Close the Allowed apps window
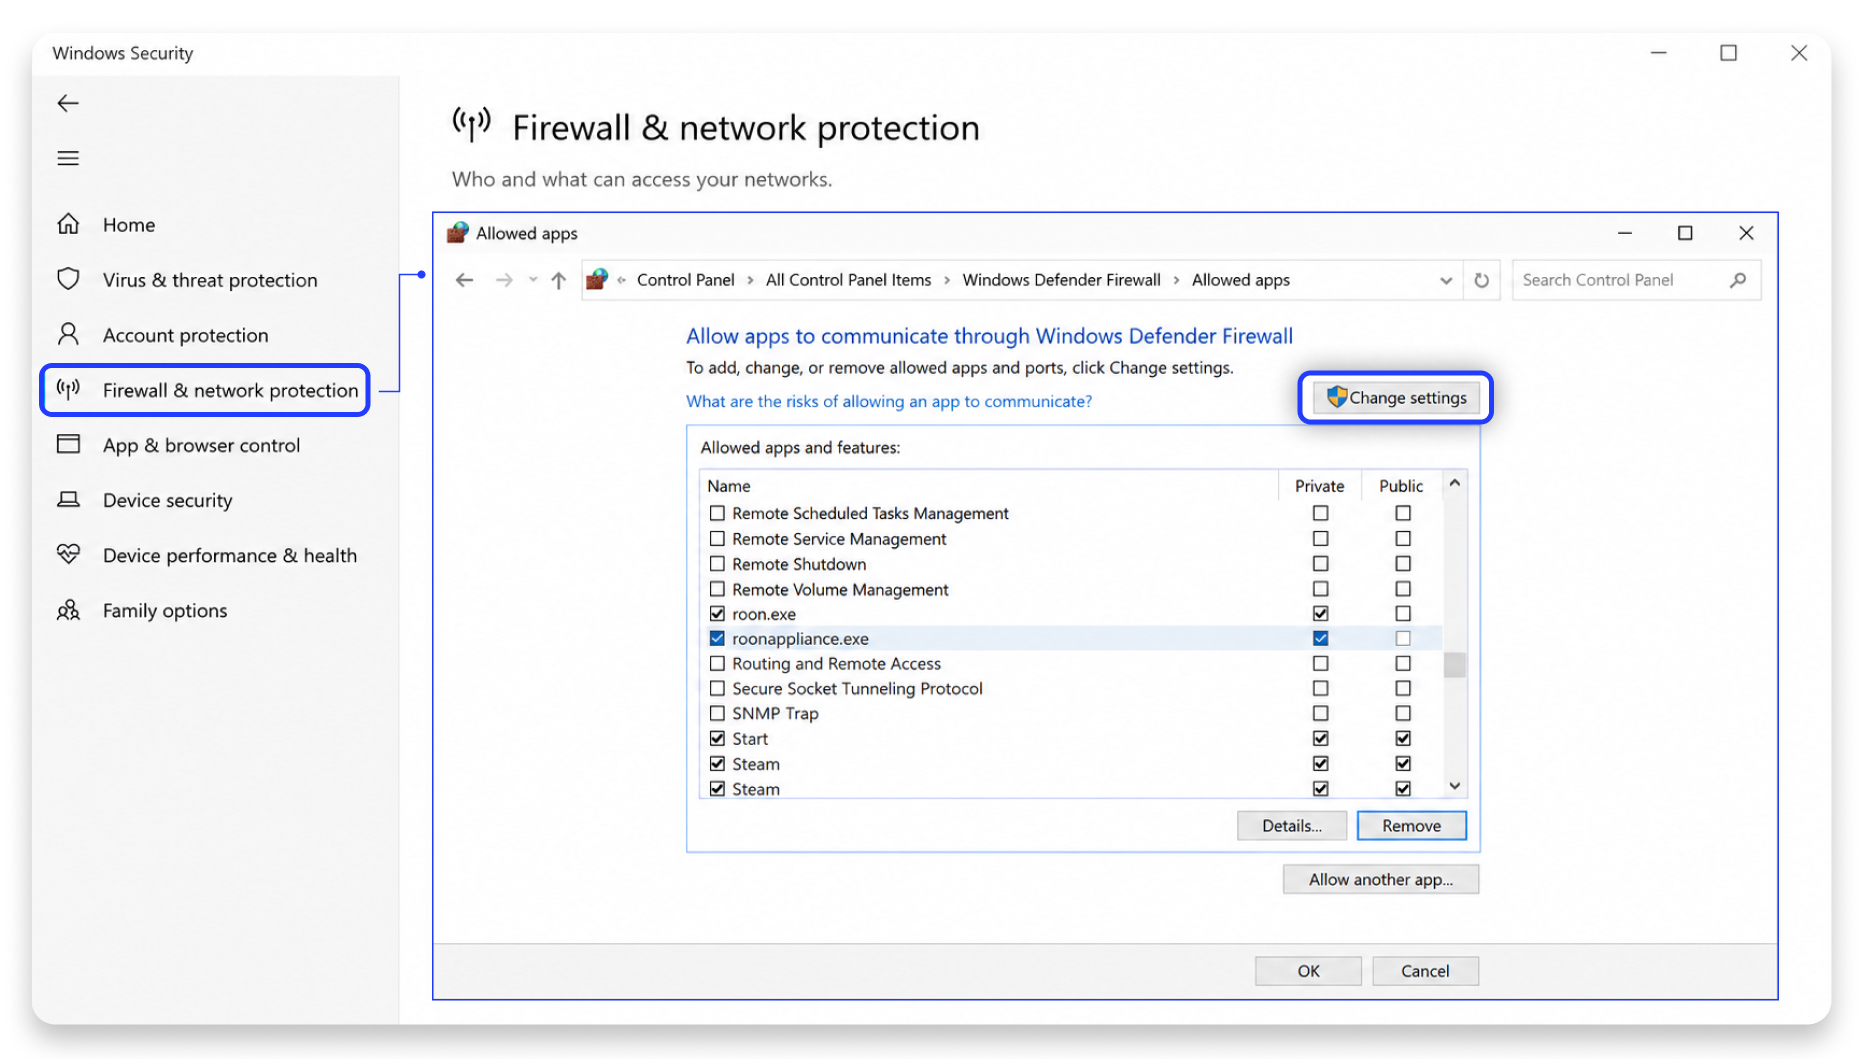1868x1059 pixels. pyautogui.click(x=1746, y=233)
